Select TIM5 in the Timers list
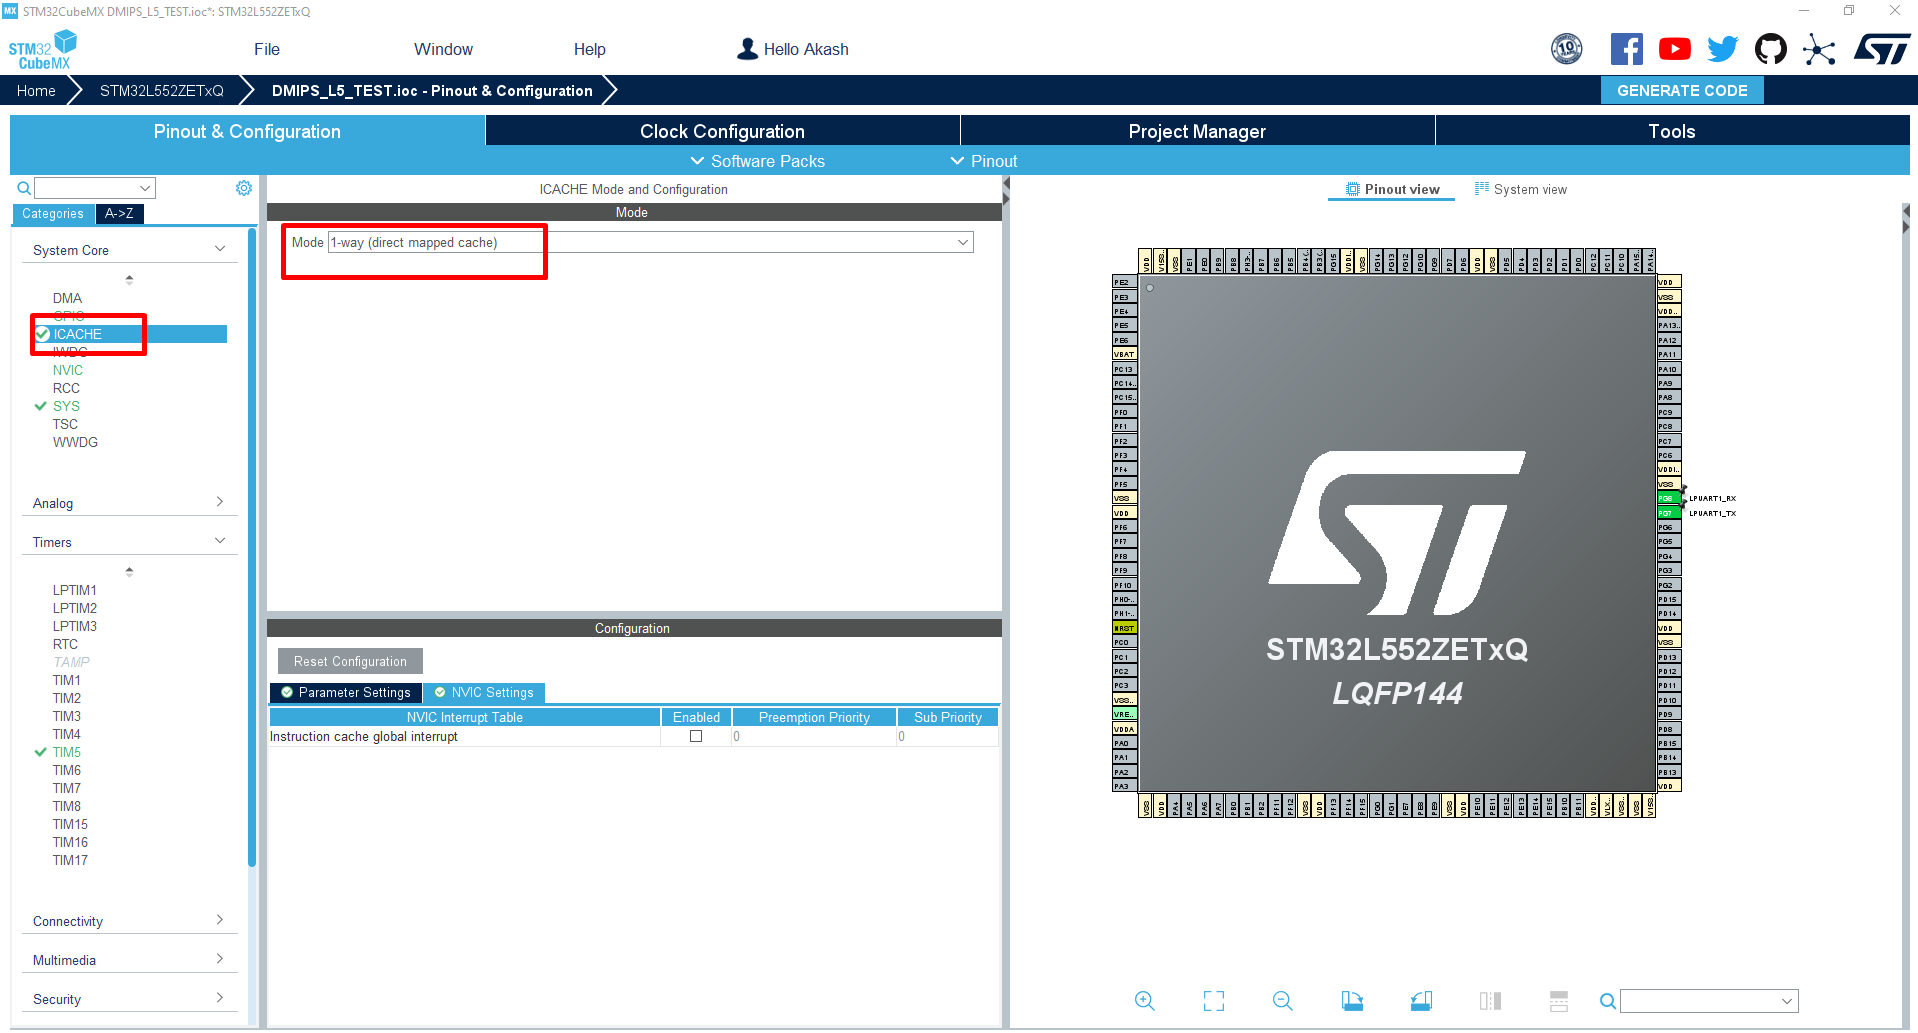The height and width of the screenshot is (1033, 1918). (x=66, y=751)
